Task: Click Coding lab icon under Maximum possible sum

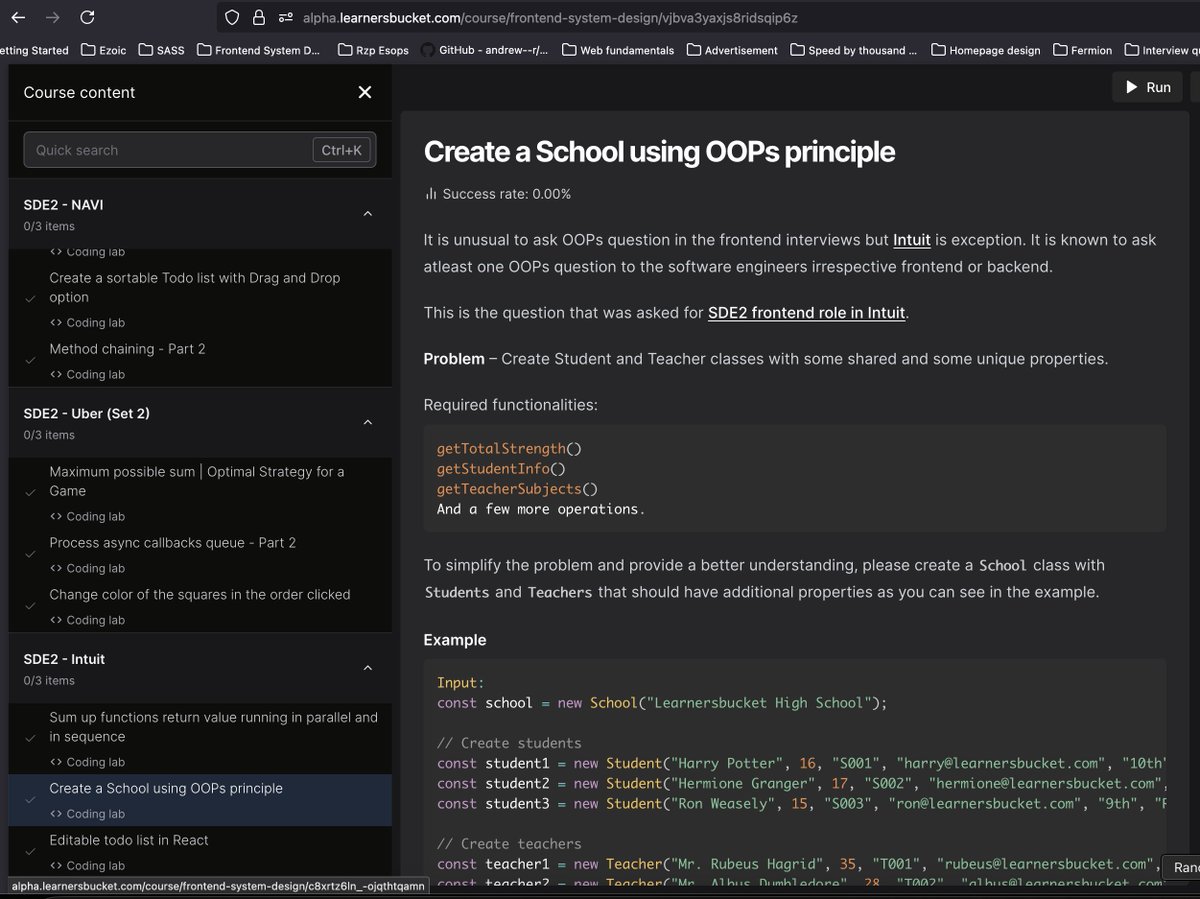Action: 56,516
